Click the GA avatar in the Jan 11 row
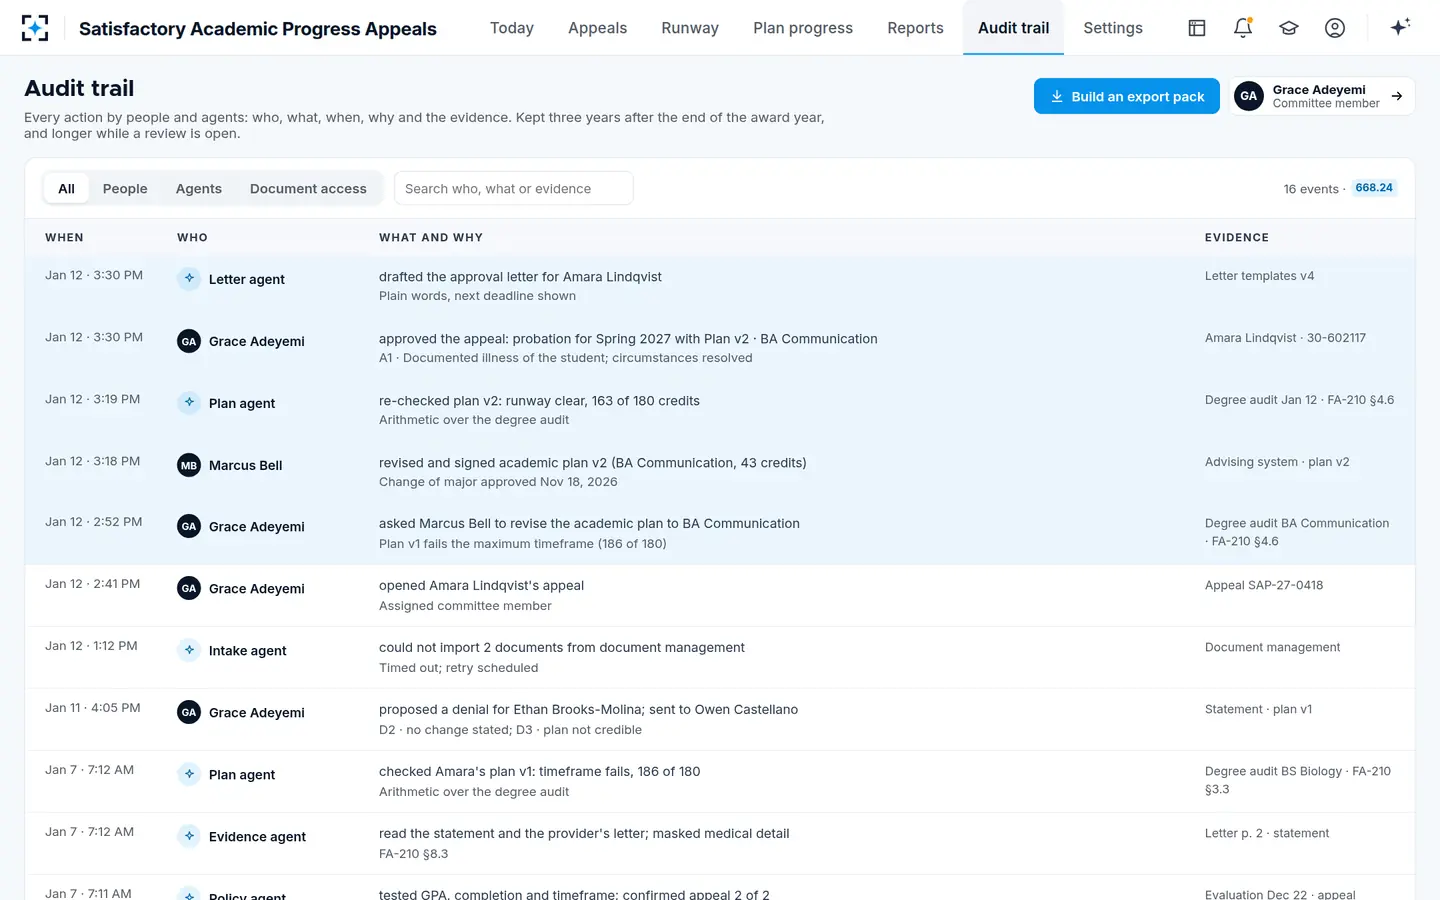Viewport: 1440px width, 900px height. click(x=189, y=712)
